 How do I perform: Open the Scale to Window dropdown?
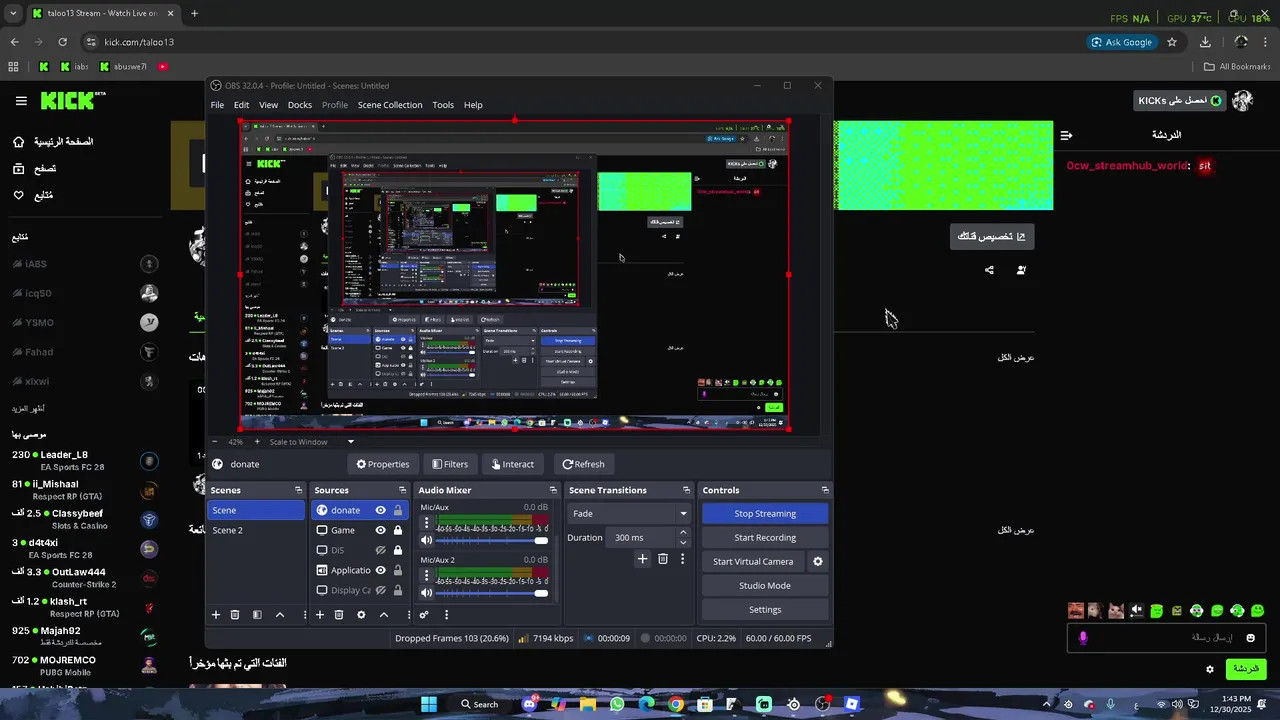(x=311, y=442)
